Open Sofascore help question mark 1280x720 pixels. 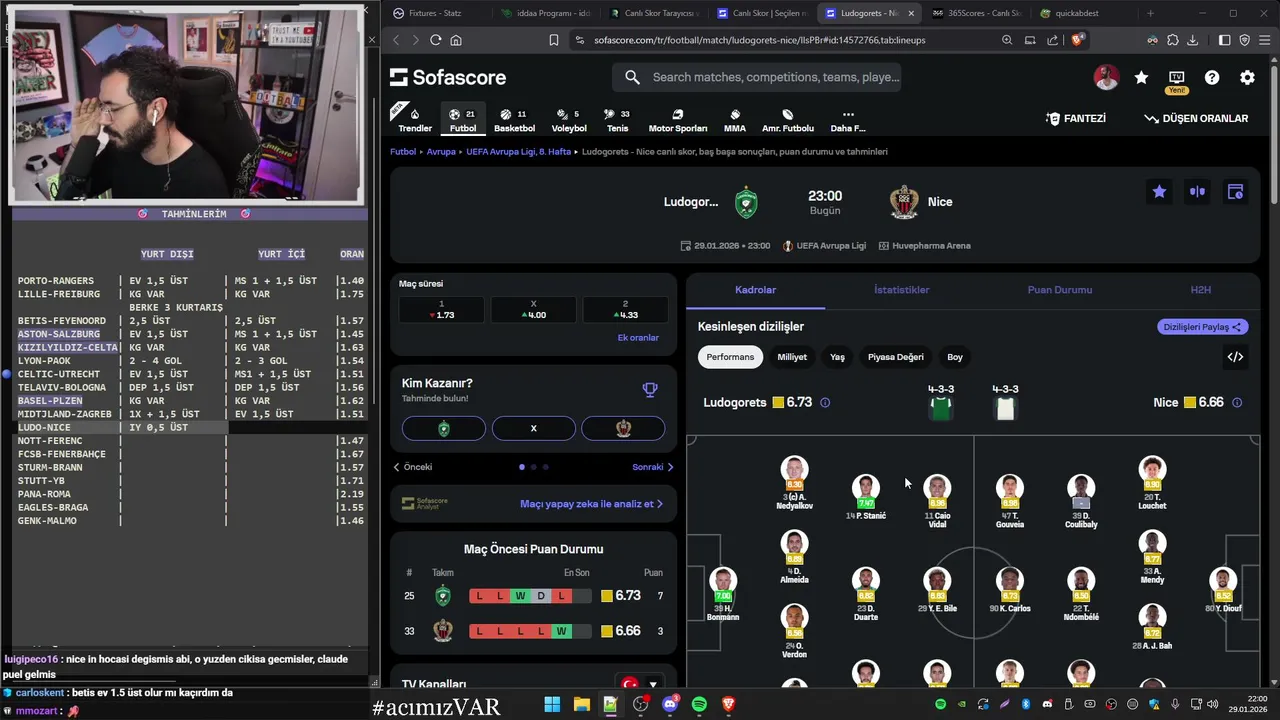click(x=1212, y=77)
